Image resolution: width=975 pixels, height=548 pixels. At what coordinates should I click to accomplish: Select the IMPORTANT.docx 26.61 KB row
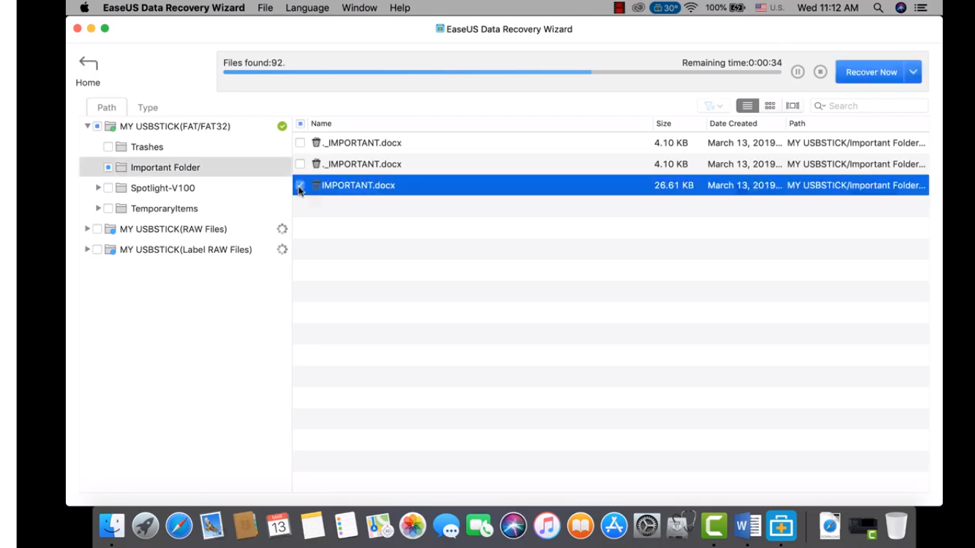(611, 185)
